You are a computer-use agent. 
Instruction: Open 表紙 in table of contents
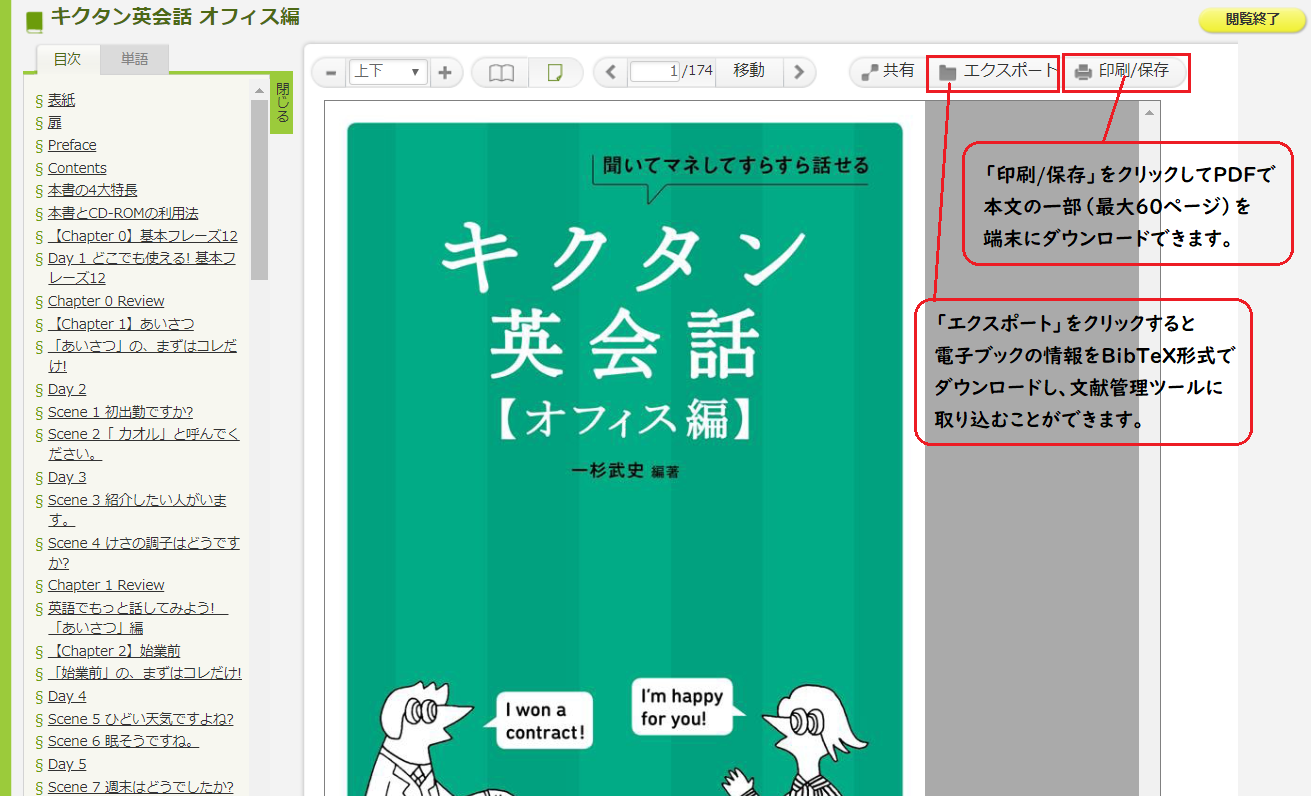(x=61, y=100)
